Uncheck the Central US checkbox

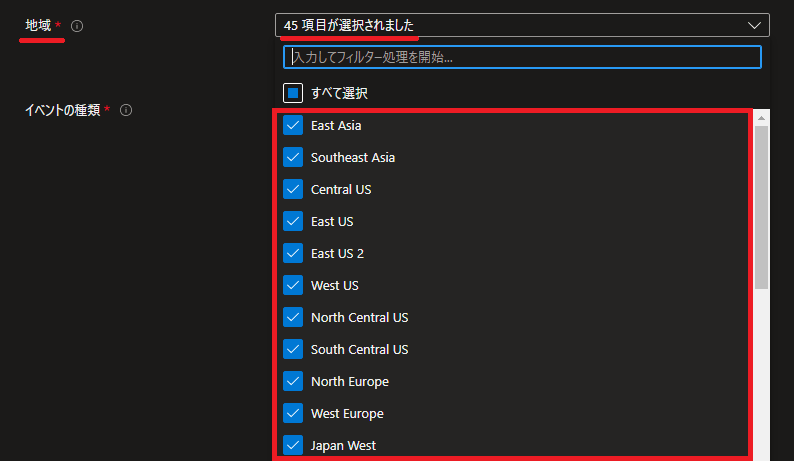(x=293, y=189)
